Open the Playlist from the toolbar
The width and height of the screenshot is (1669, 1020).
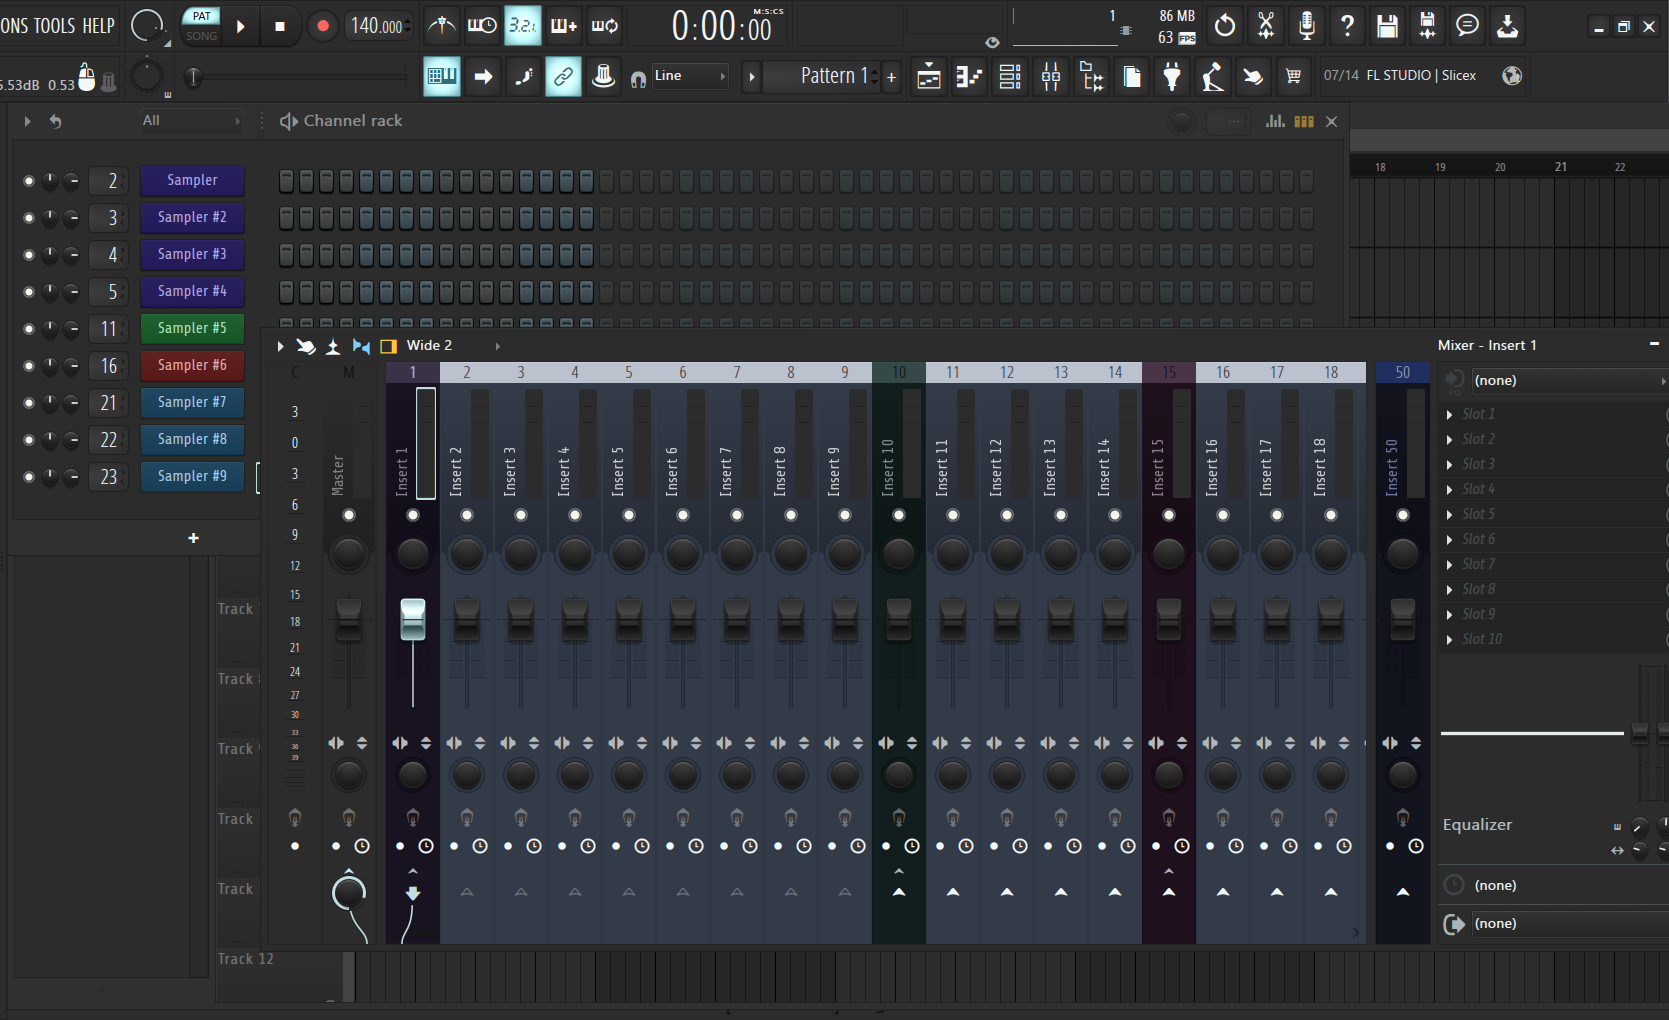[927, 76]
